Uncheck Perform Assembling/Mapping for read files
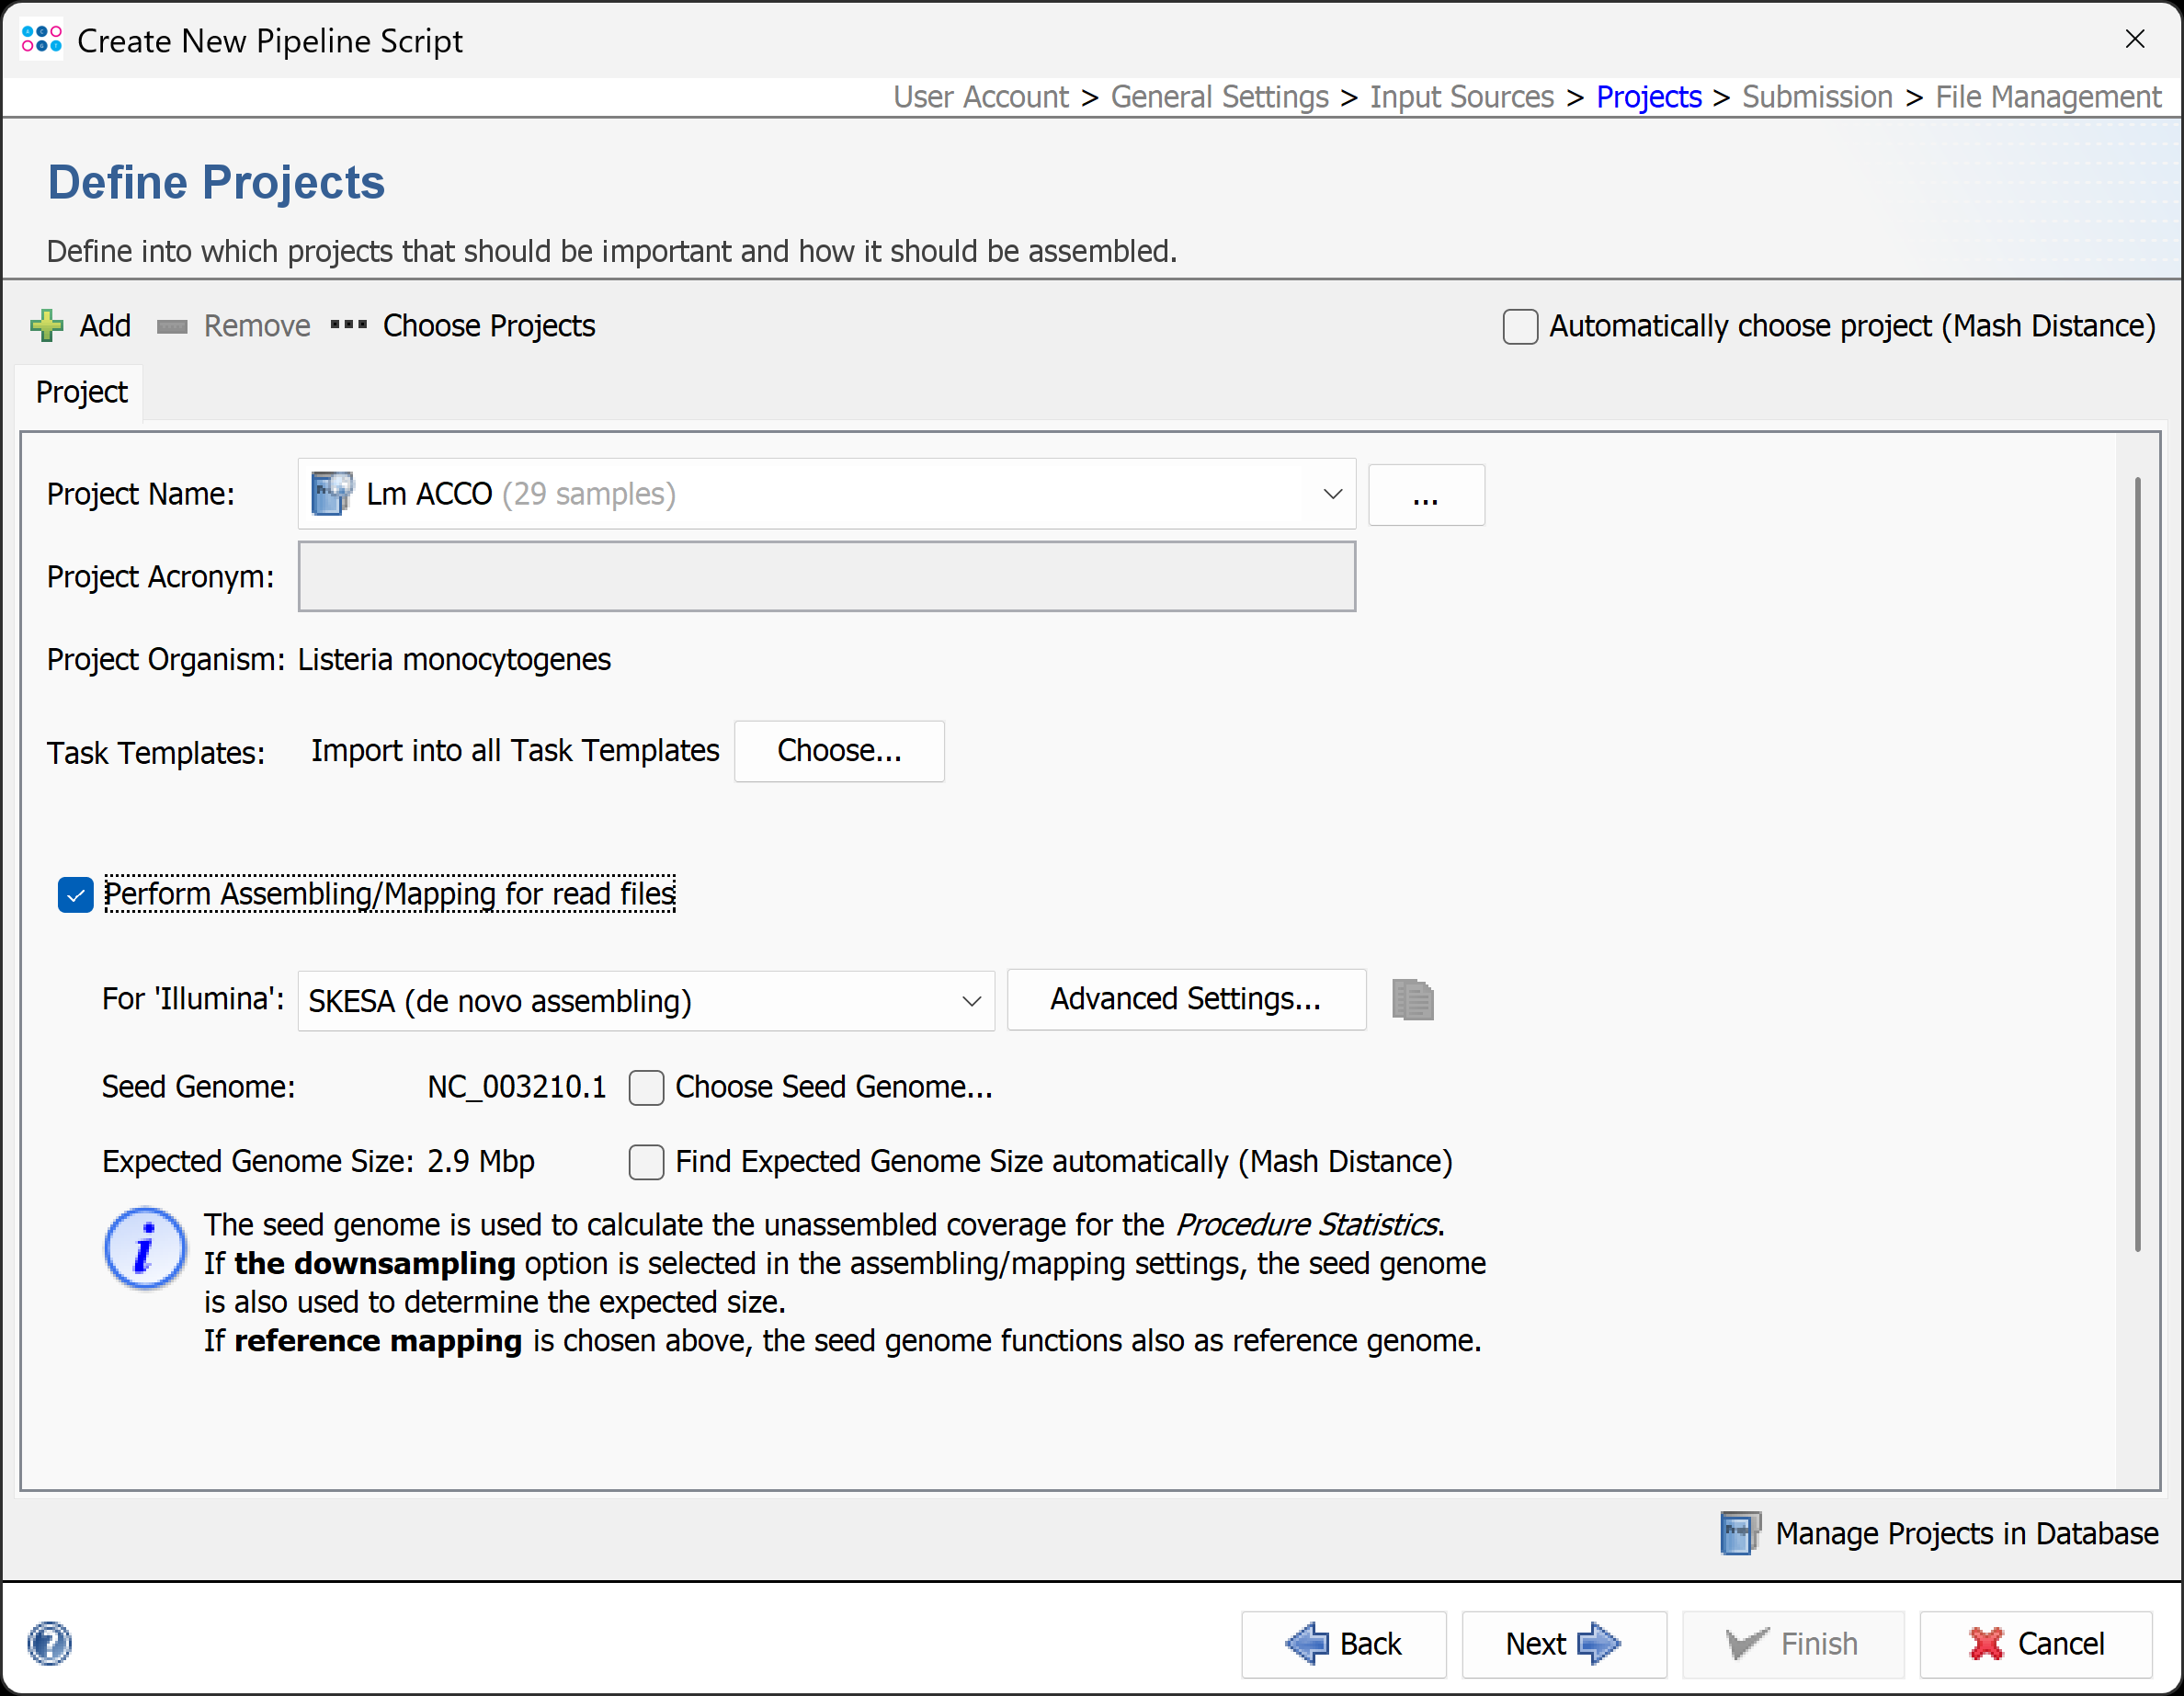This screenshot has height=1696, width=2184. pos(76,894)
